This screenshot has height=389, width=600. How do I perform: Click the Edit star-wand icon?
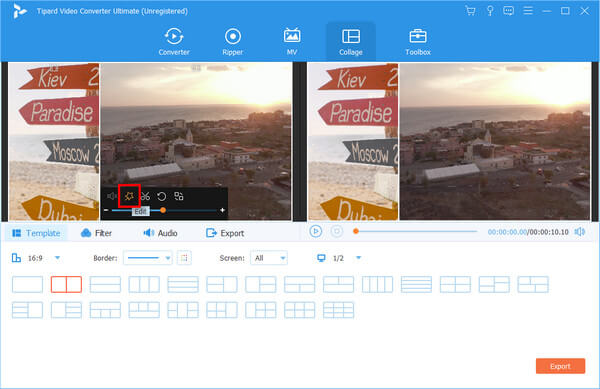point(129,196)
